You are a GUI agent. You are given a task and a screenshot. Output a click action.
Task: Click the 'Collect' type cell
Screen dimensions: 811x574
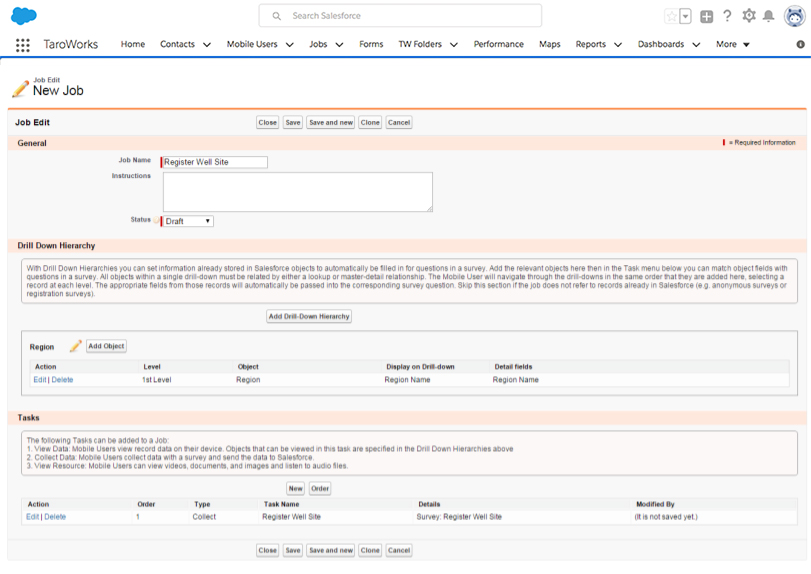[204, 517]
